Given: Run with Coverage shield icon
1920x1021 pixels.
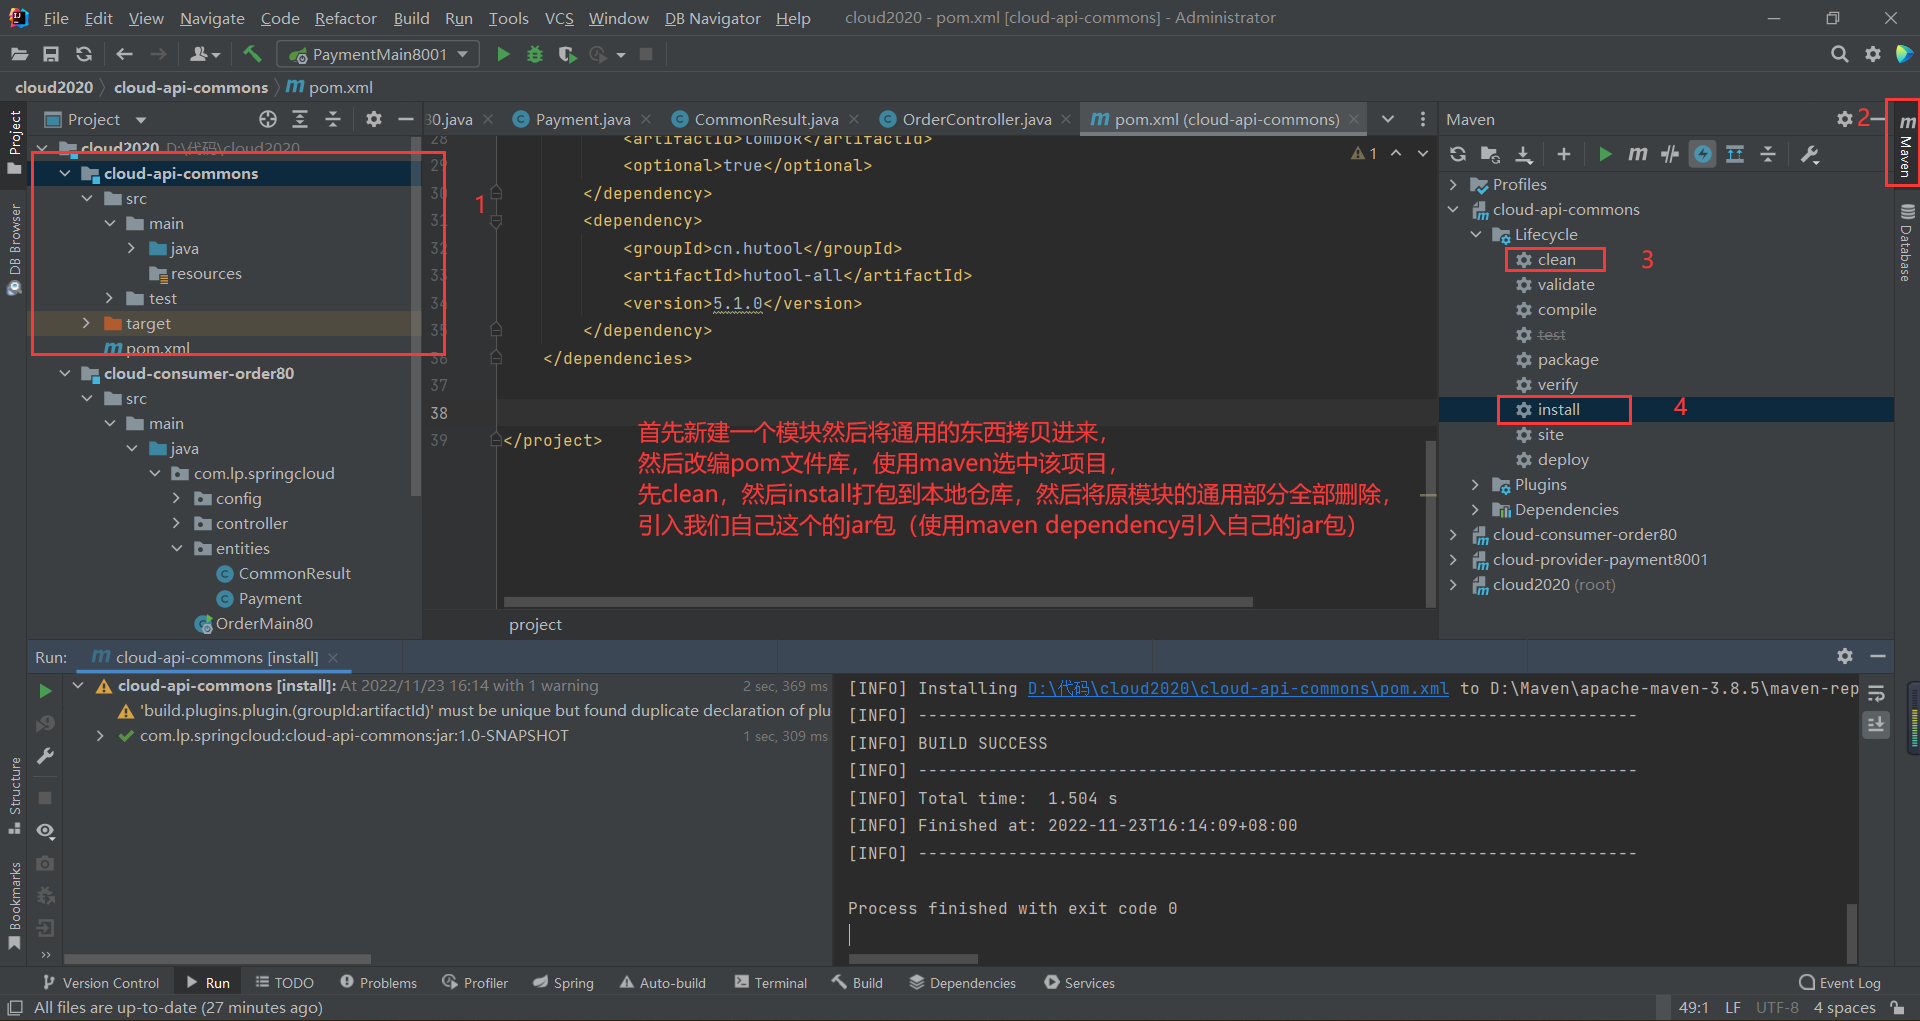Looking at the screenshot, I should point(567,54).
